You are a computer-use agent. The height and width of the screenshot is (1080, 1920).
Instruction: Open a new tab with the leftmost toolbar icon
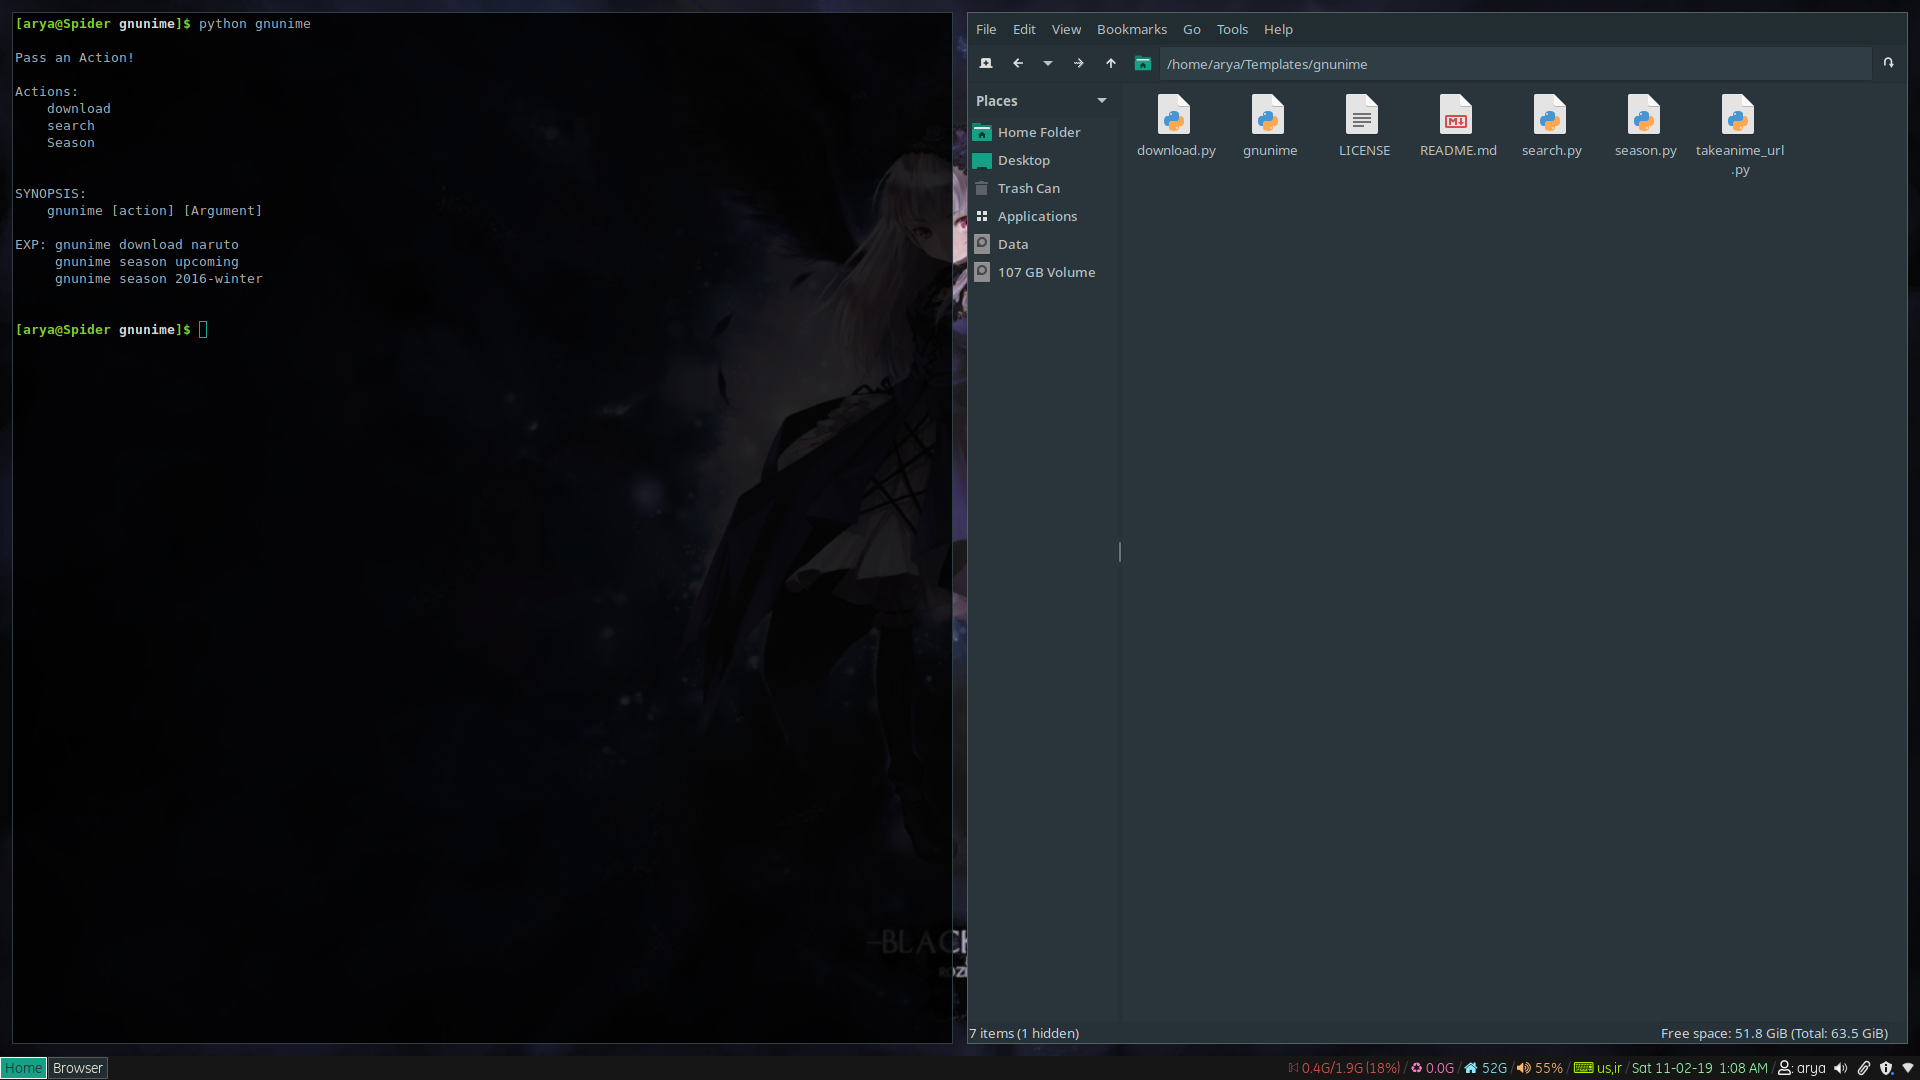click(985, 63)
